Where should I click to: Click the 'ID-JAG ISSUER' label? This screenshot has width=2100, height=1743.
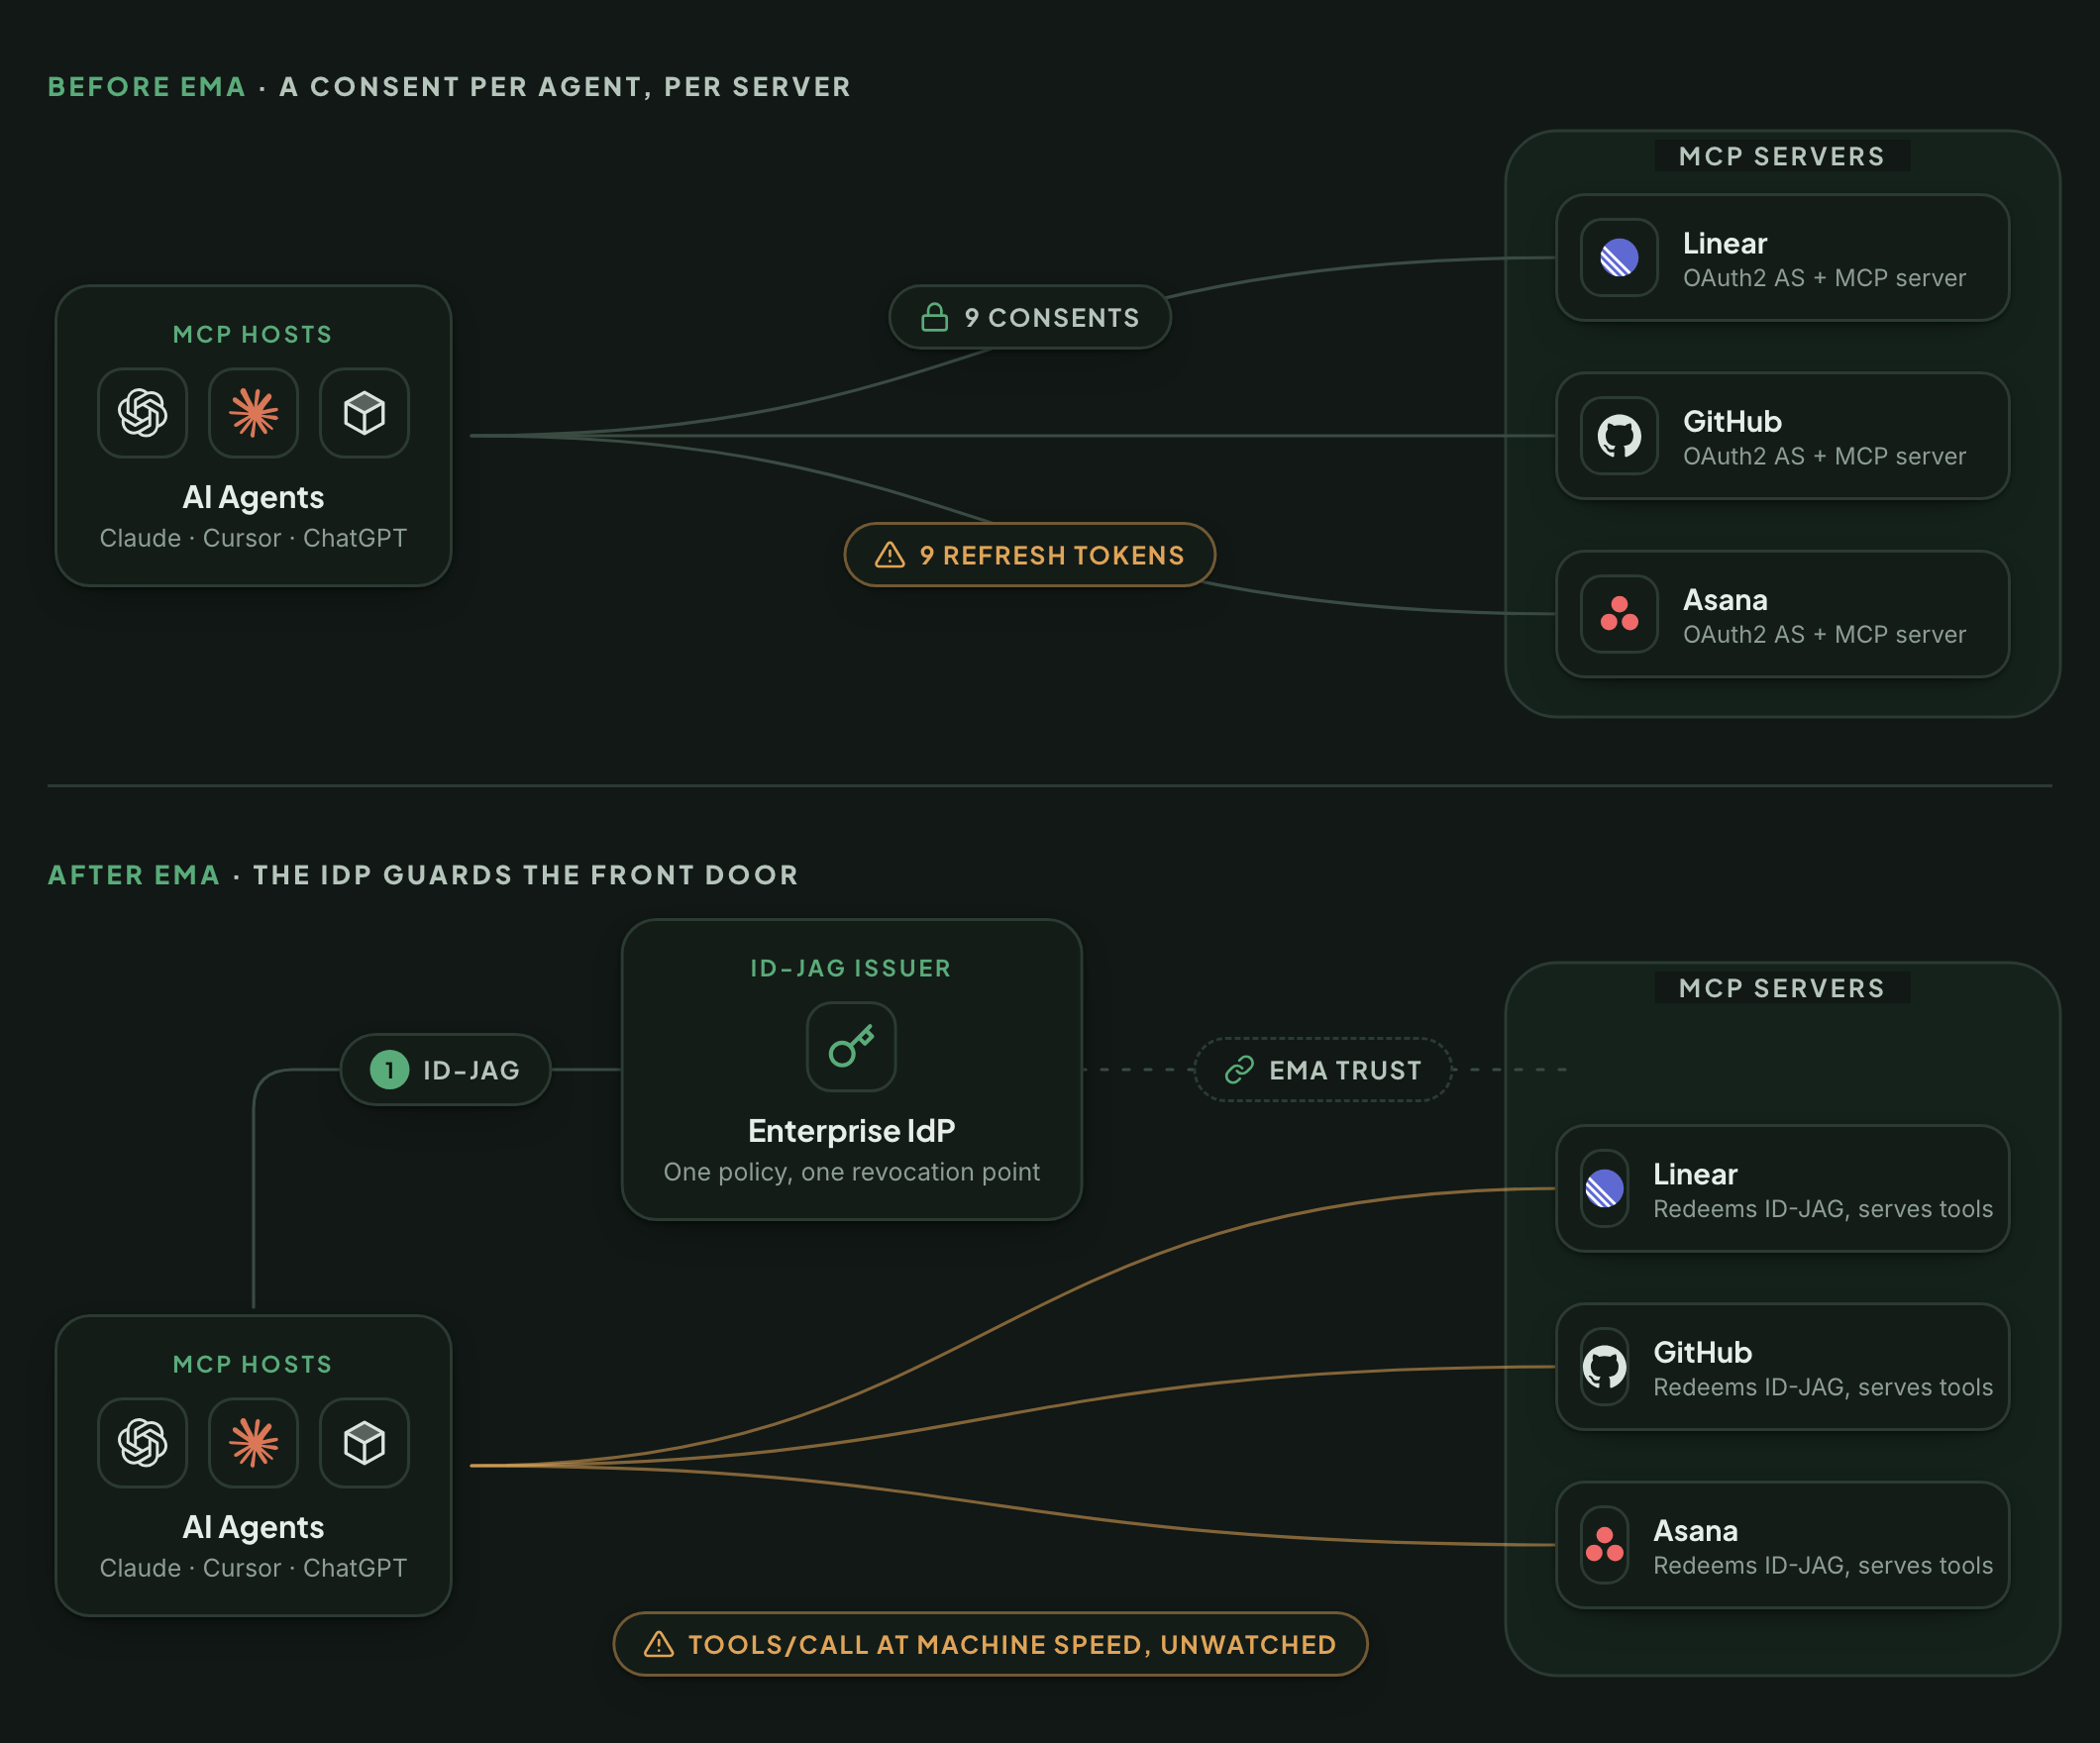click(851, 968)
